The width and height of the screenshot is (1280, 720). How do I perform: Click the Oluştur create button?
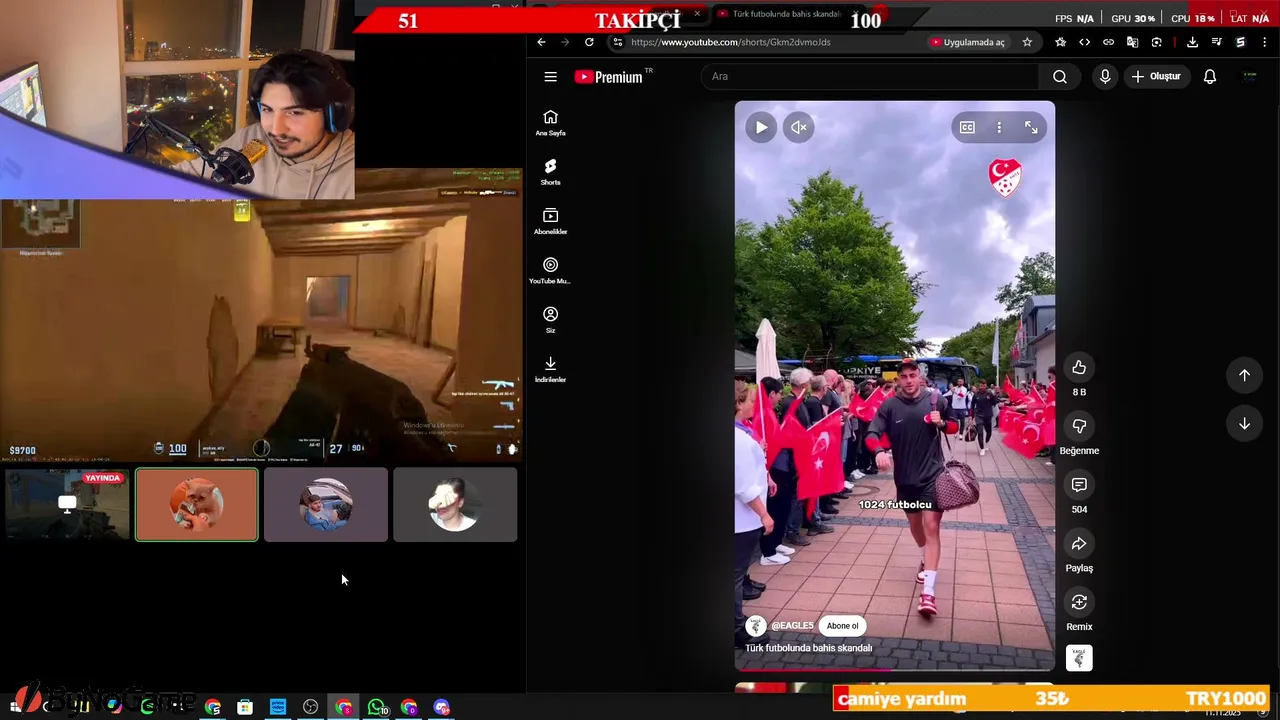click(x=1156, y=77)
